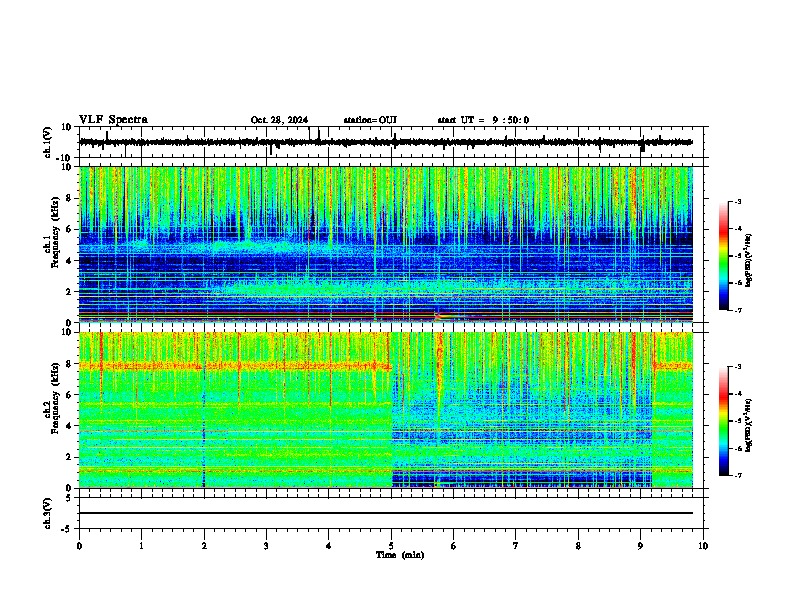
Task: Click the time axis tick label '10'
Action: [x=703, y=546]
